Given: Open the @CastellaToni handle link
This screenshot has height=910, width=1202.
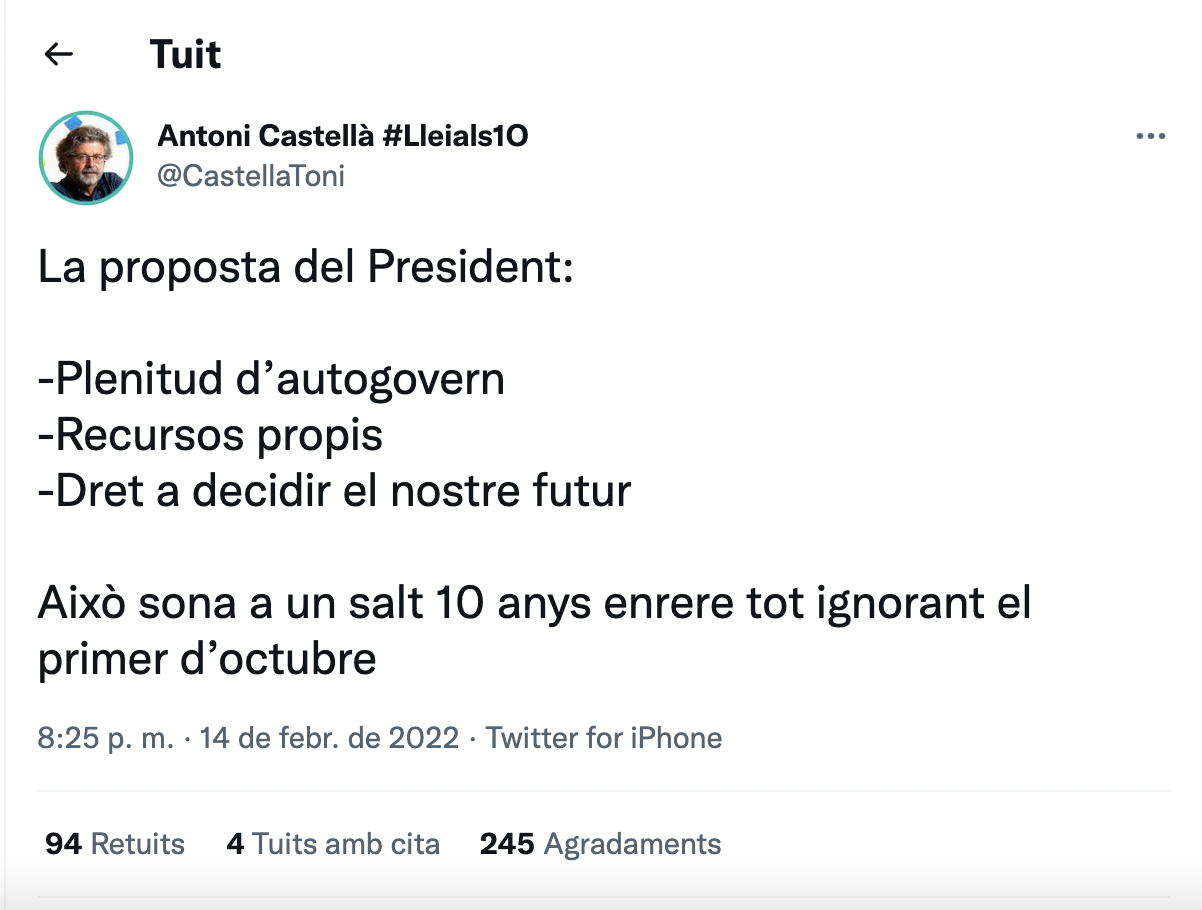Looking at the screenshot, I should (x=251, y=176).
